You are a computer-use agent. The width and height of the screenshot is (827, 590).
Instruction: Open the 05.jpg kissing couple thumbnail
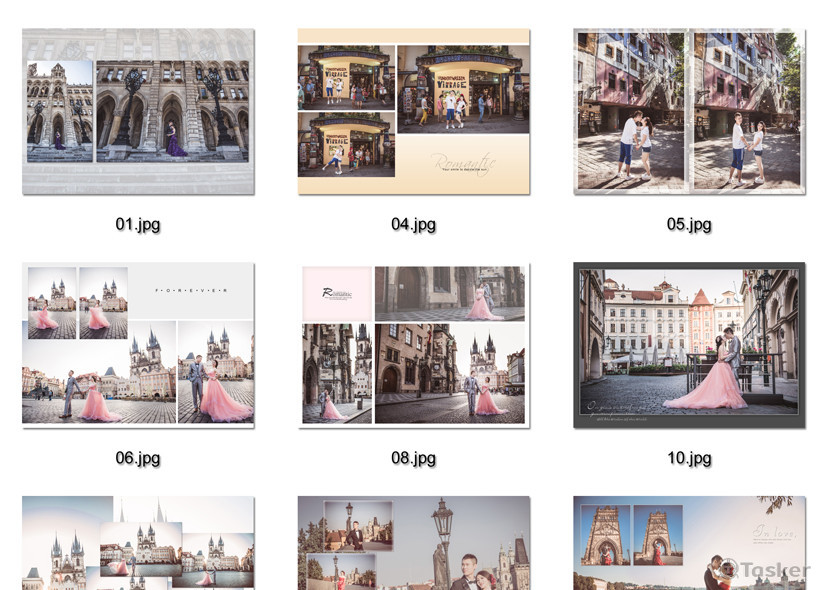(689, 111)
